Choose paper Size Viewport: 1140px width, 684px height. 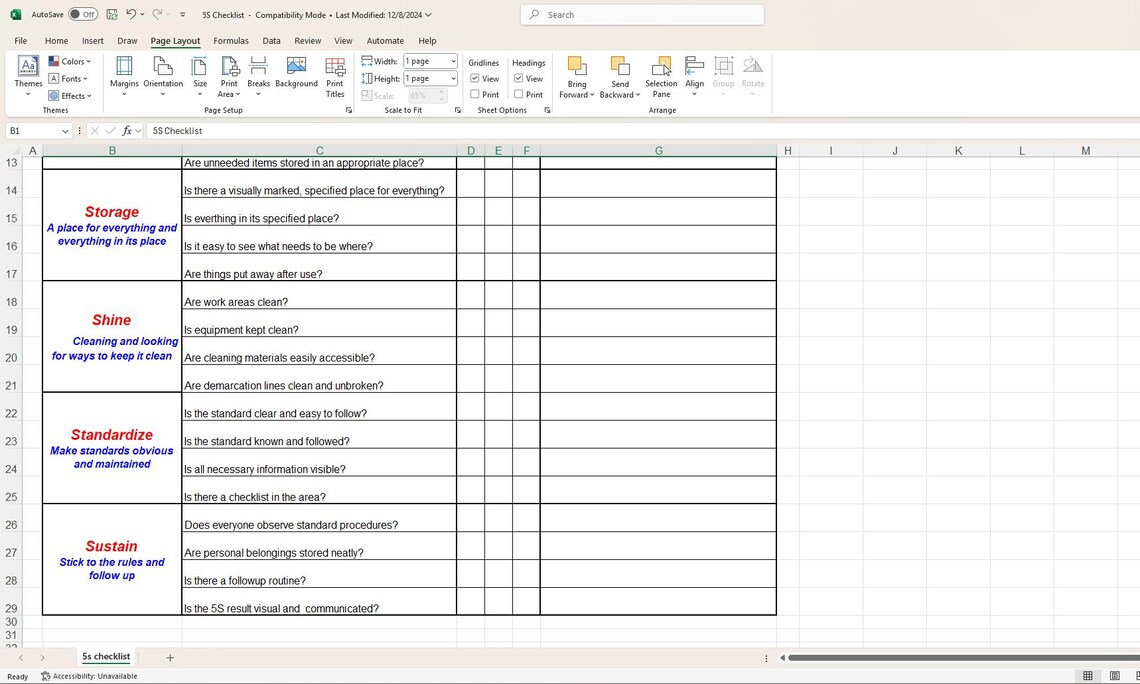pos(200,76)
